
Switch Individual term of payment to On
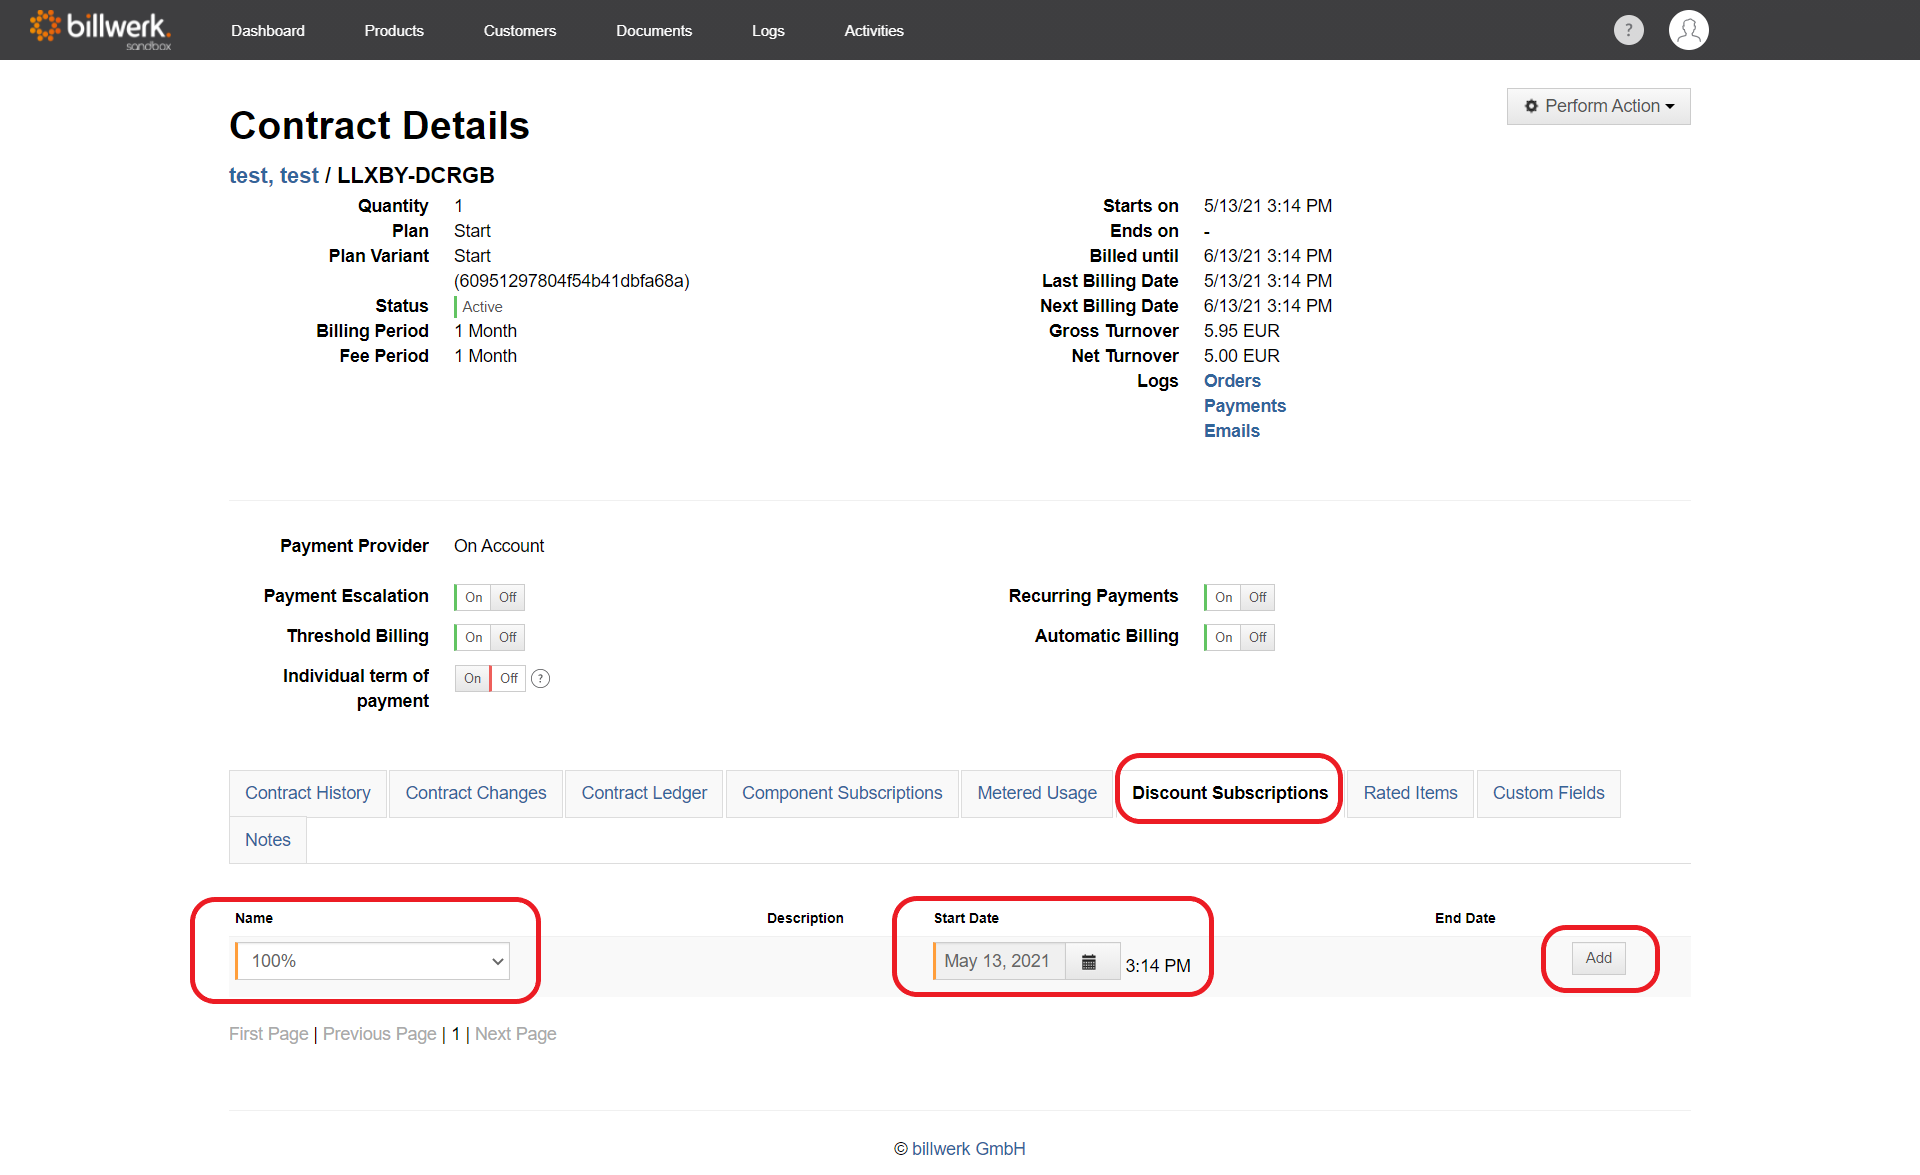(472, 678)
